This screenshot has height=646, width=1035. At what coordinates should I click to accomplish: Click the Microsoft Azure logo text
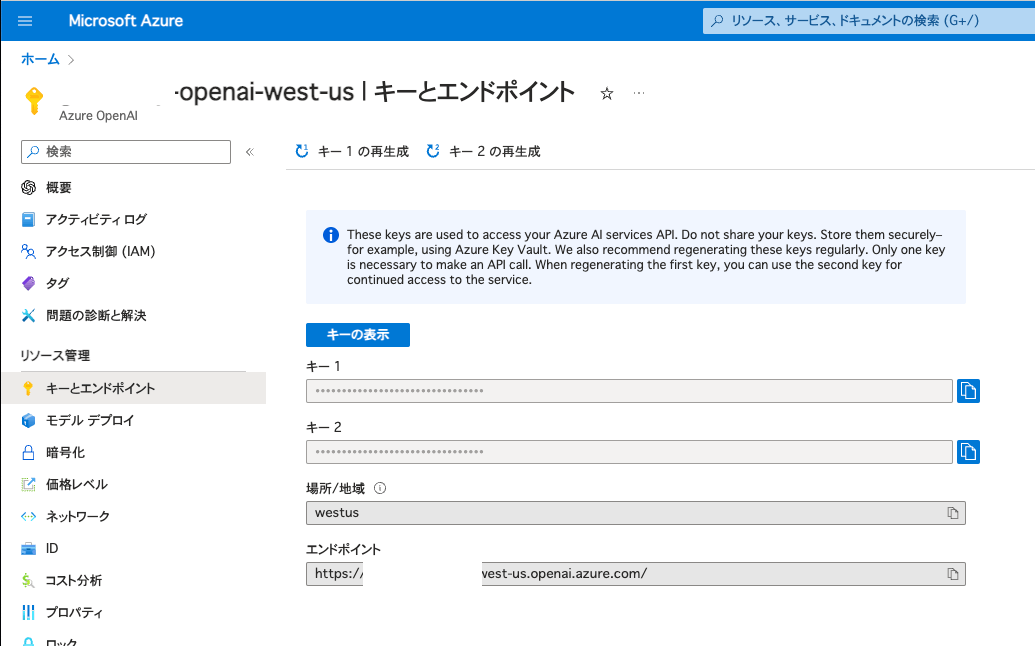coord(125,20)
